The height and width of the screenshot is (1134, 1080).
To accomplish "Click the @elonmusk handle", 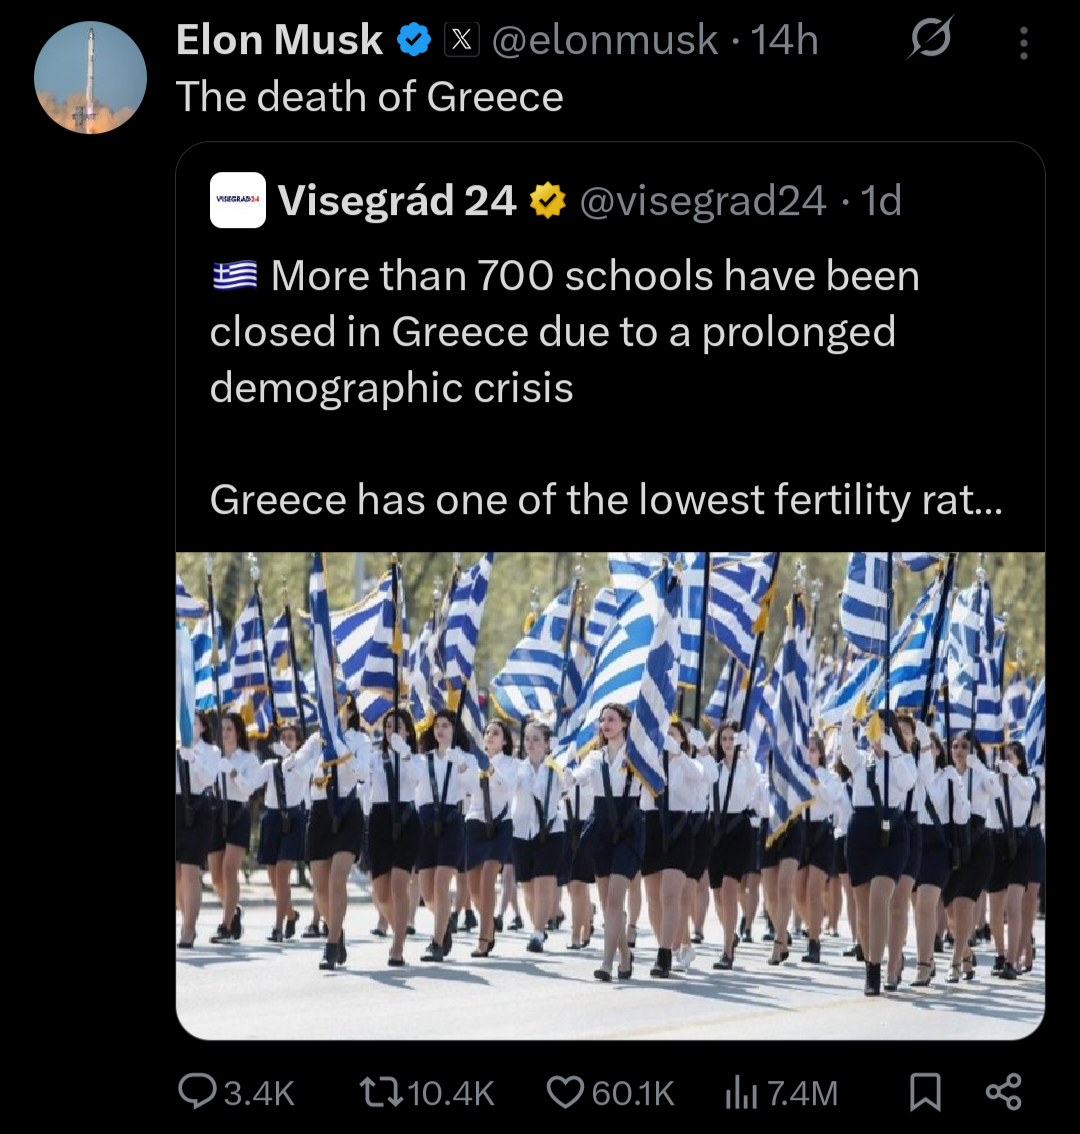I will click(605, 40).
